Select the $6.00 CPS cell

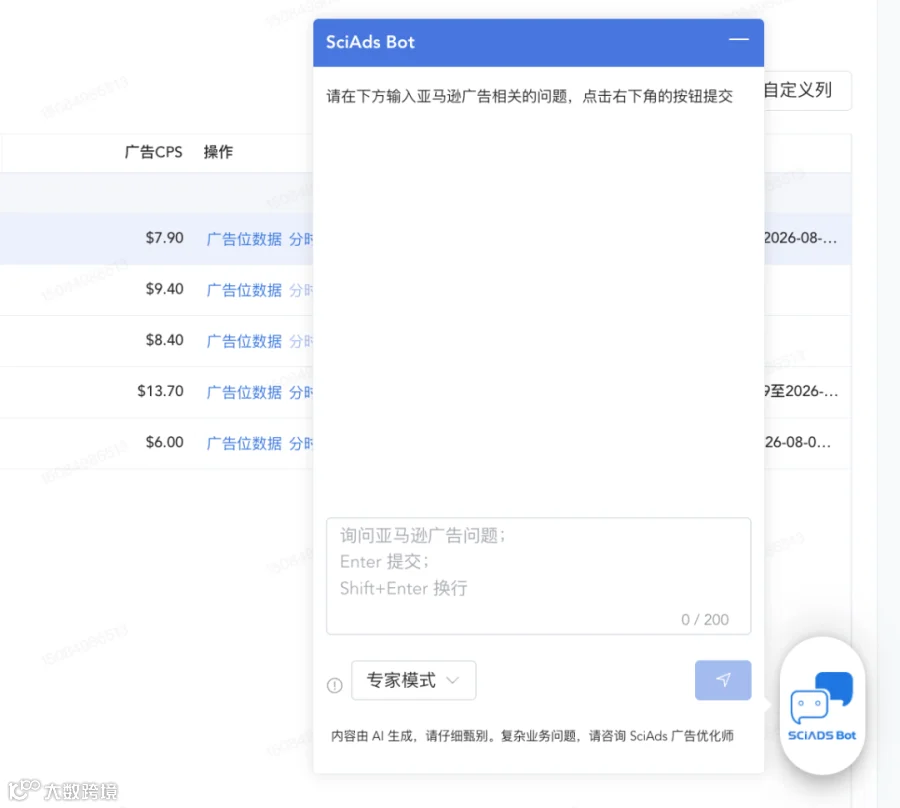pyautogui.click(x=164, y=442)
